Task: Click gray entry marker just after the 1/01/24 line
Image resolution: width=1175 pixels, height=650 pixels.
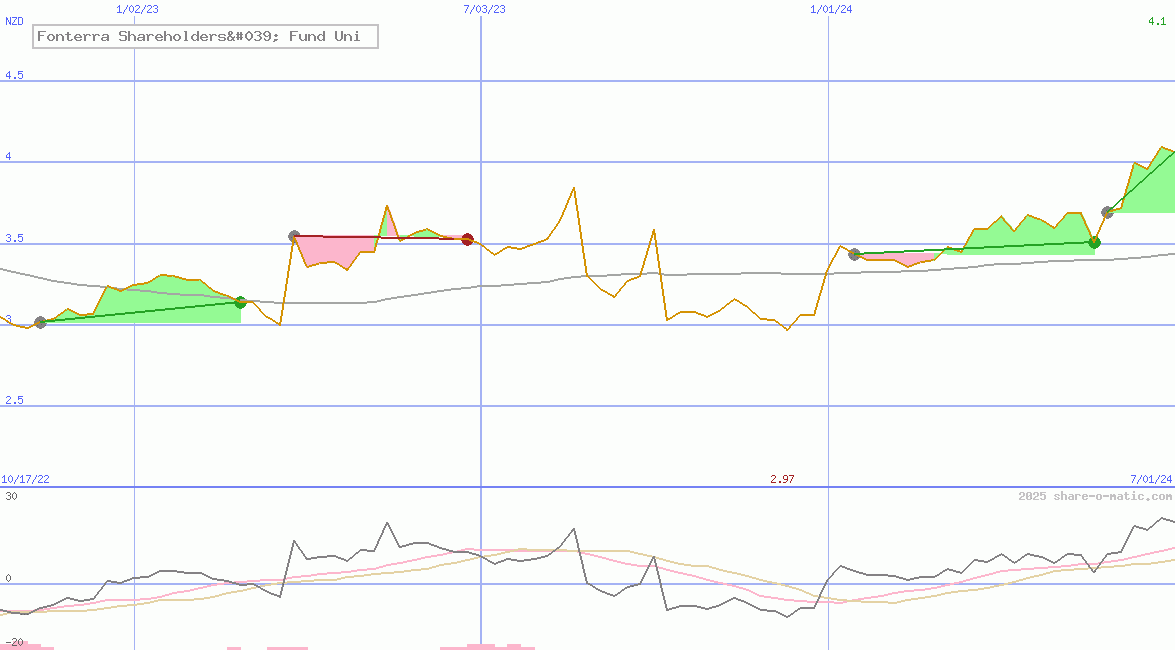Action: tap(854, 254)
